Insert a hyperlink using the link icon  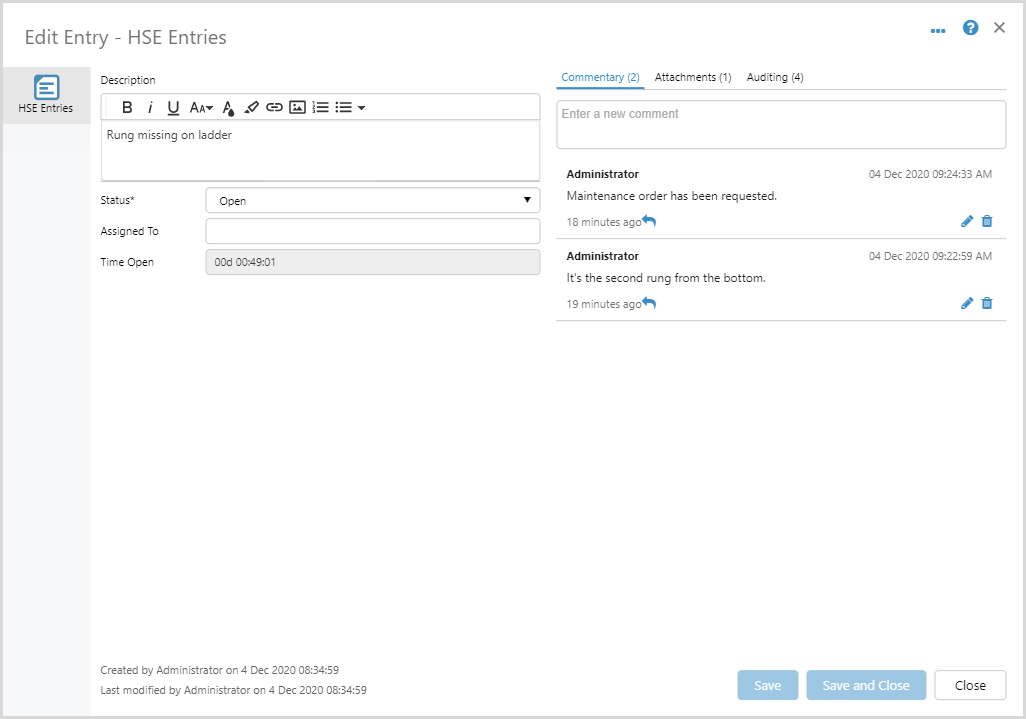point(274,108)
